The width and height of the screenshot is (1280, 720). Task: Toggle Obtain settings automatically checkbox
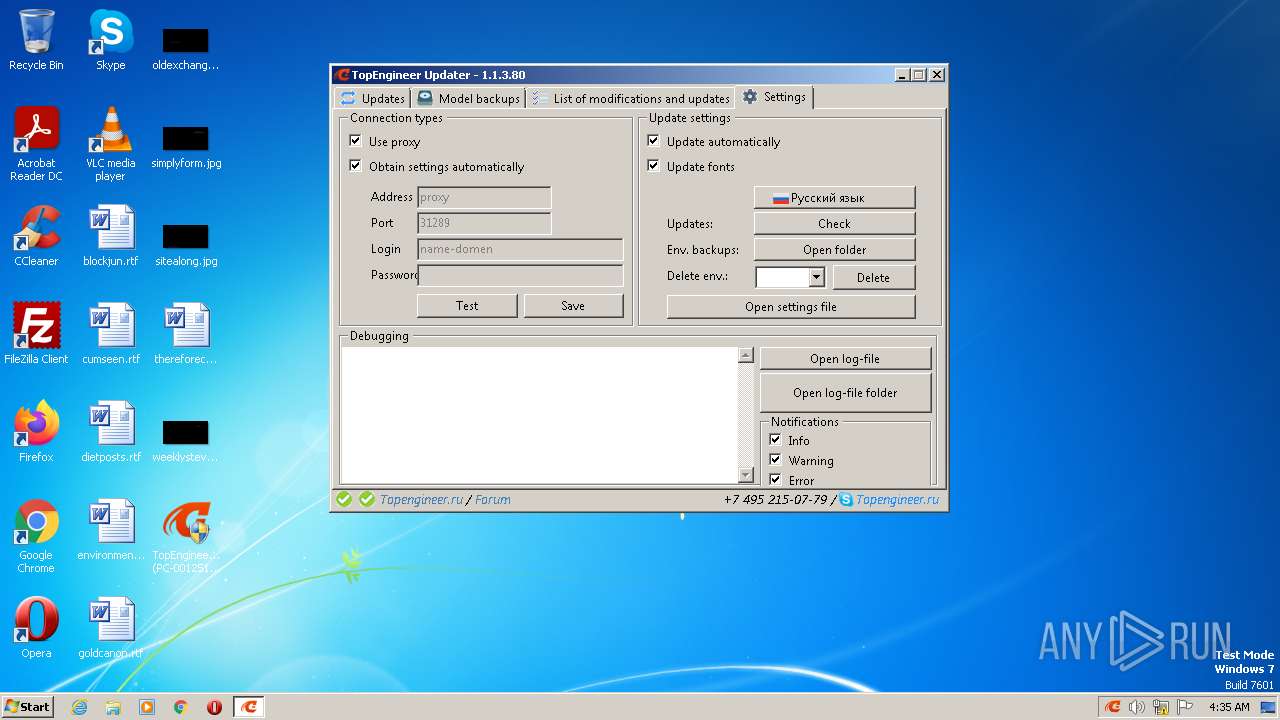(355, 166)
